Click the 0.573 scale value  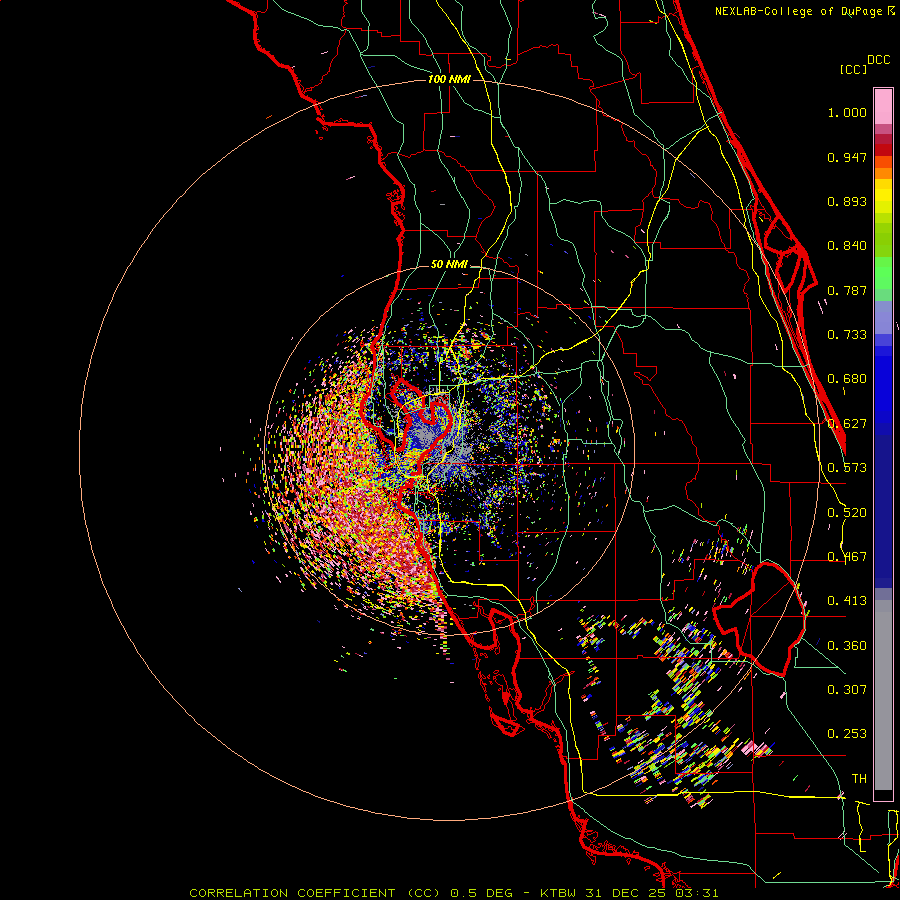tap(847, 467)
